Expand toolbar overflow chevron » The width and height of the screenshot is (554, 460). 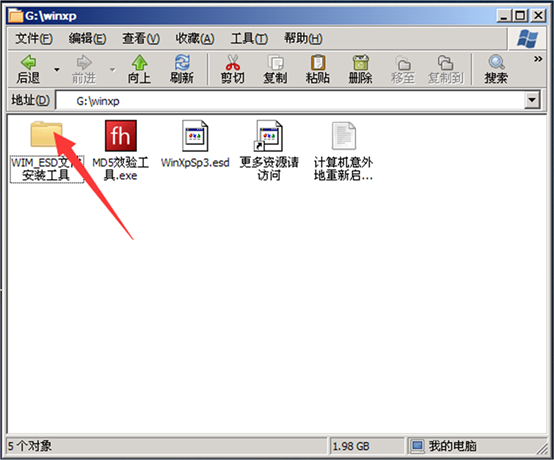[x=538, y=59]
